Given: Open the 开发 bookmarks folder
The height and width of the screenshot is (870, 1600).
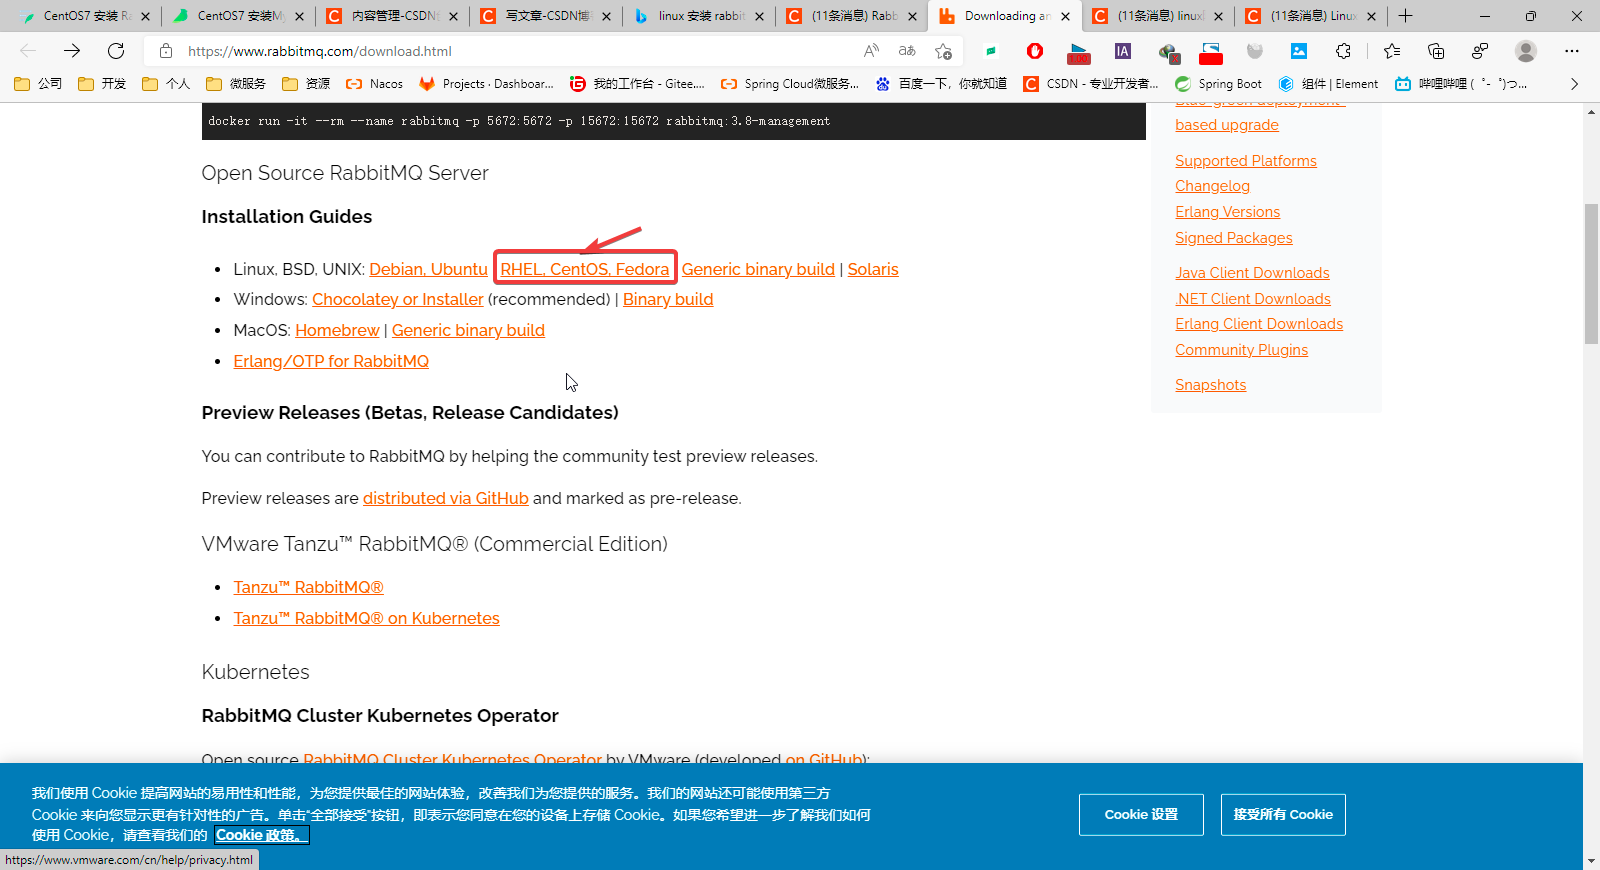Looking at the screenshot, I should coord(102,84).
